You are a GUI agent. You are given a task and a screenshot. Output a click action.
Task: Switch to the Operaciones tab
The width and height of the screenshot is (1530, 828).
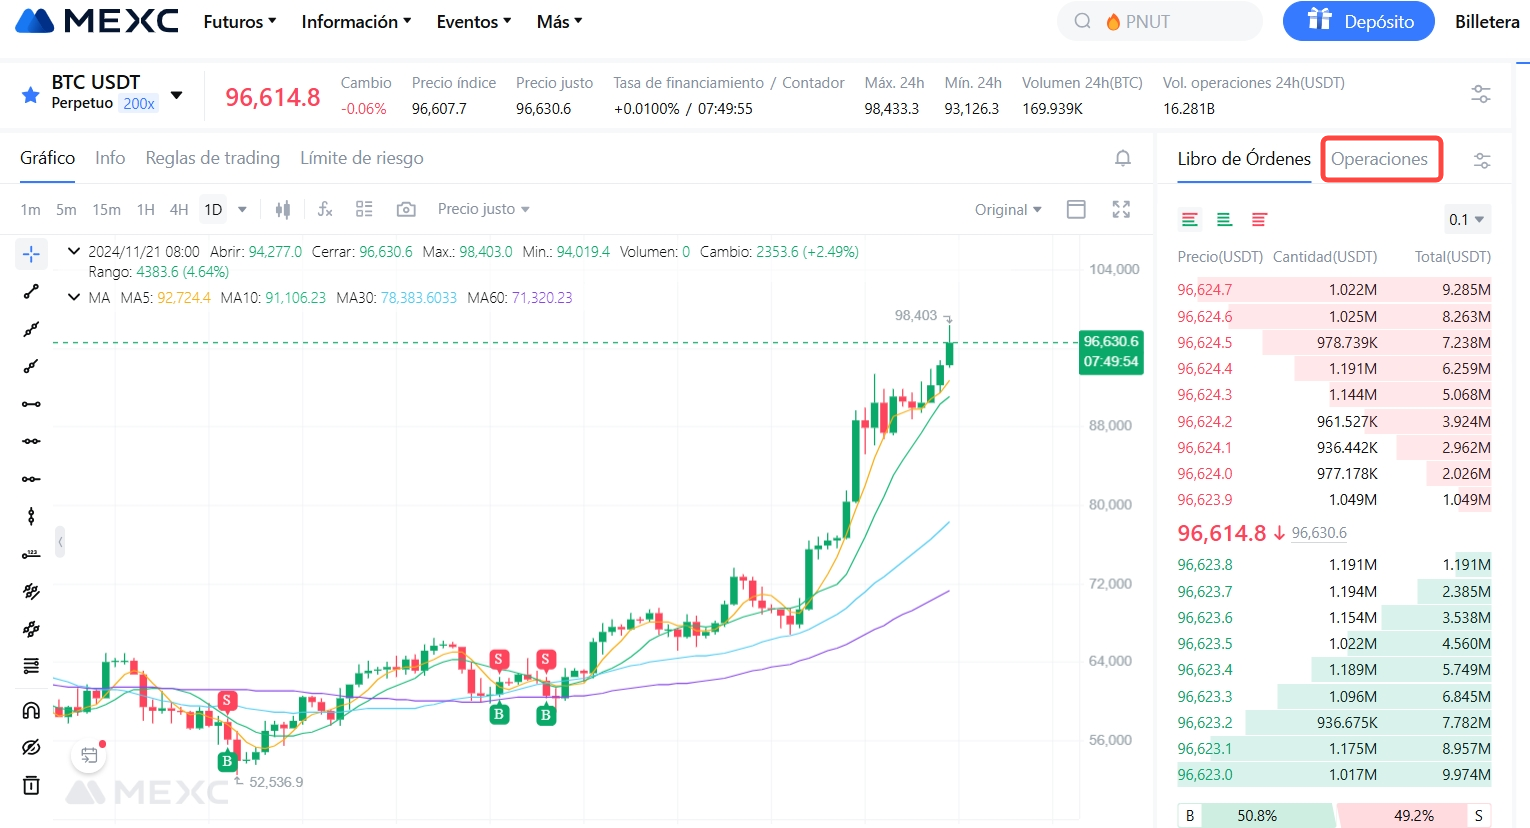tap(1379, 159)
